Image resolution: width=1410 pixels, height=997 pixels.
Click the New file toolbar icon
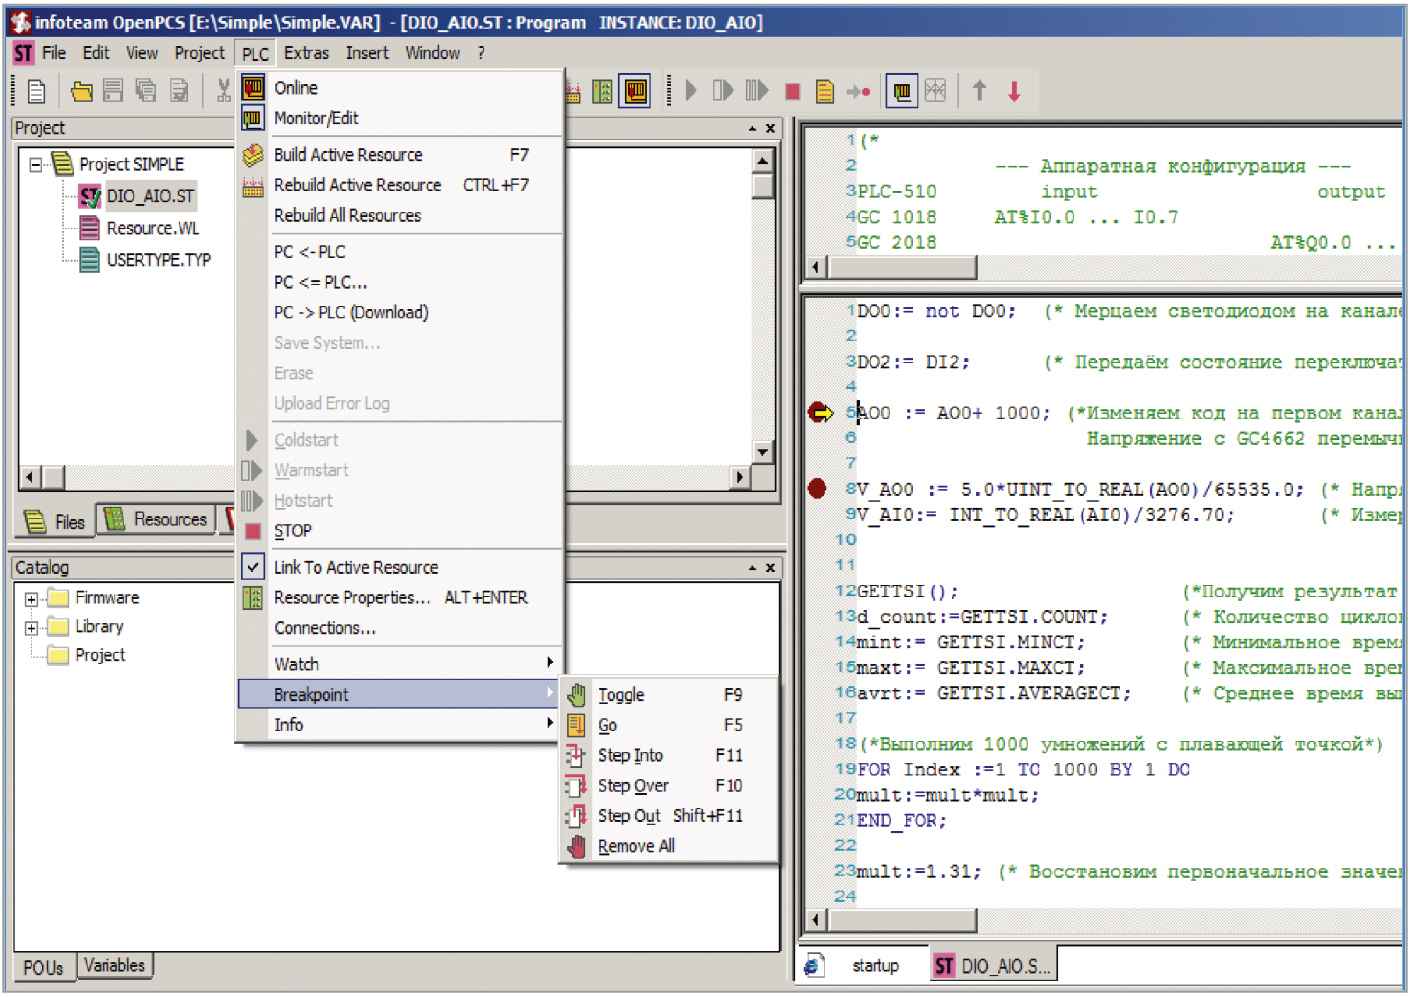pos(37,92)
